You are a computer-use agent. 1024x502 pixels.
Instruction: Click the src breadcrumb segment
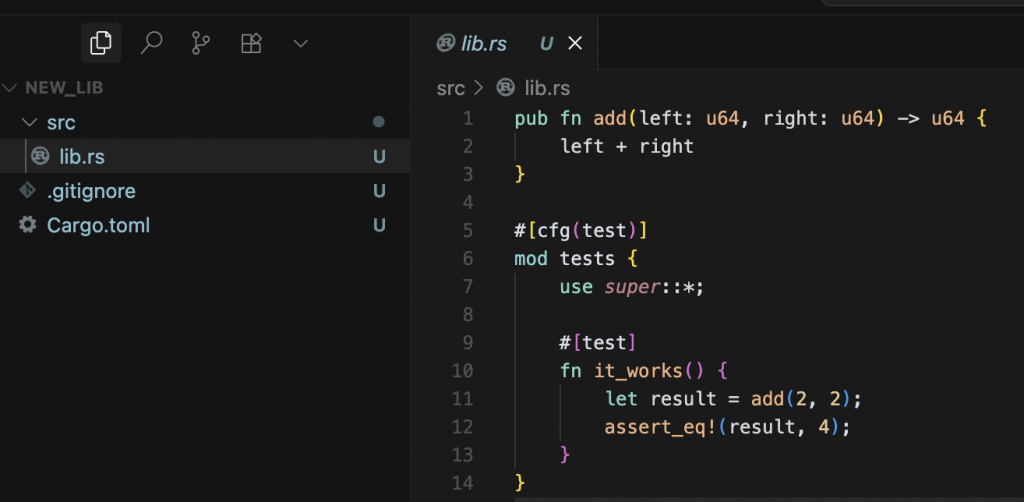pos(451,88)
